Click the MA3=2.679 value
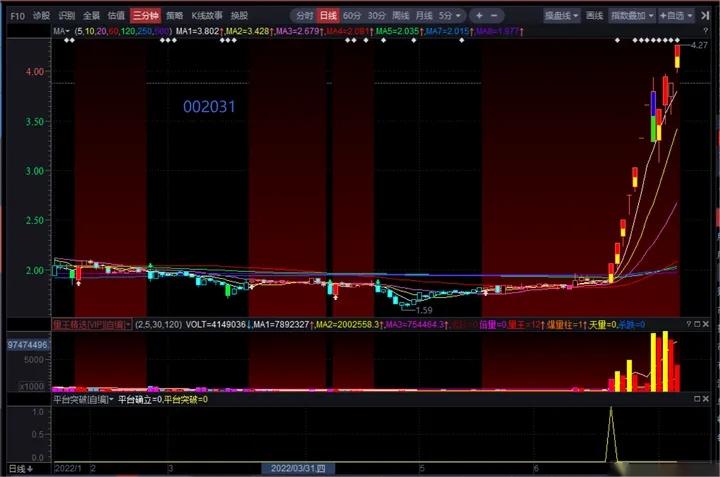The width and height of the screenshot is (720, 477). 298,31
